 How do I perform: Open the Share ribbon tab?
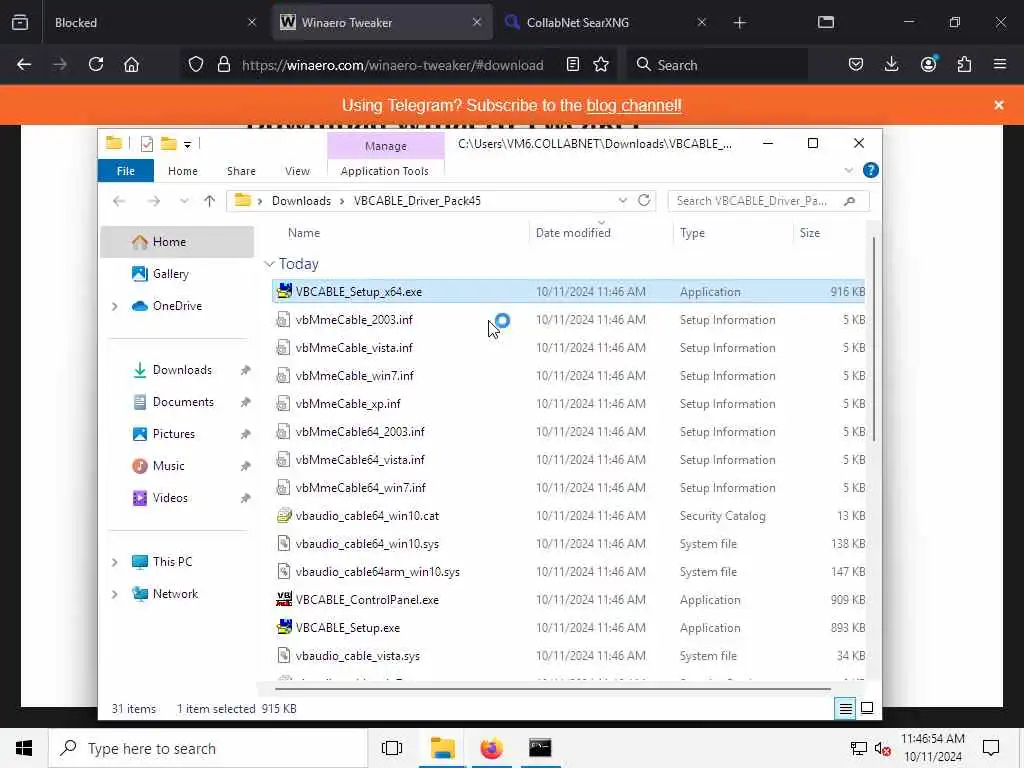pos(241,170)
